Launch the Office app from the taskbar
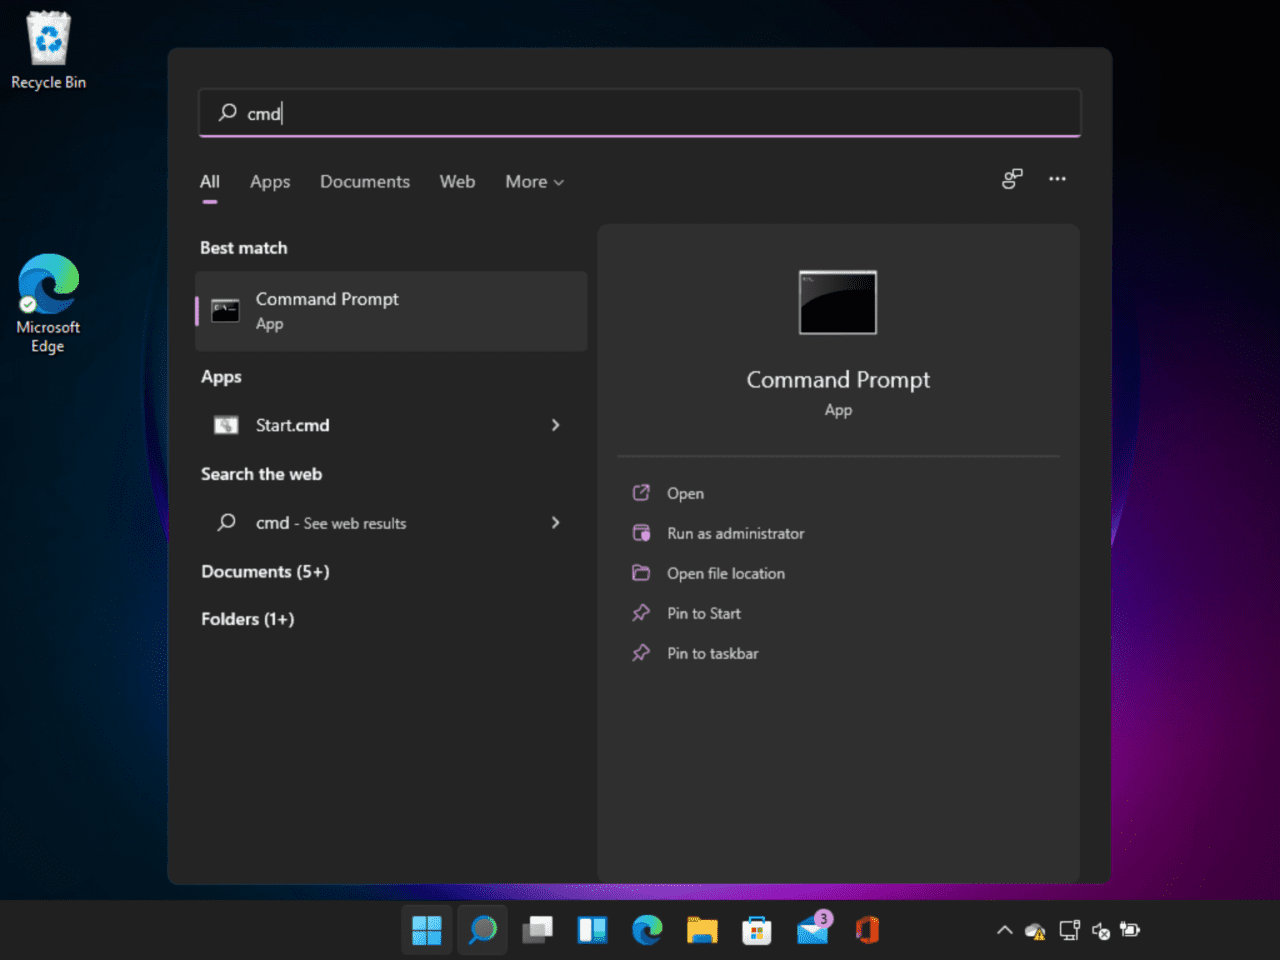This screenshot has height=960, width=1280. click(x=867, y=929)
